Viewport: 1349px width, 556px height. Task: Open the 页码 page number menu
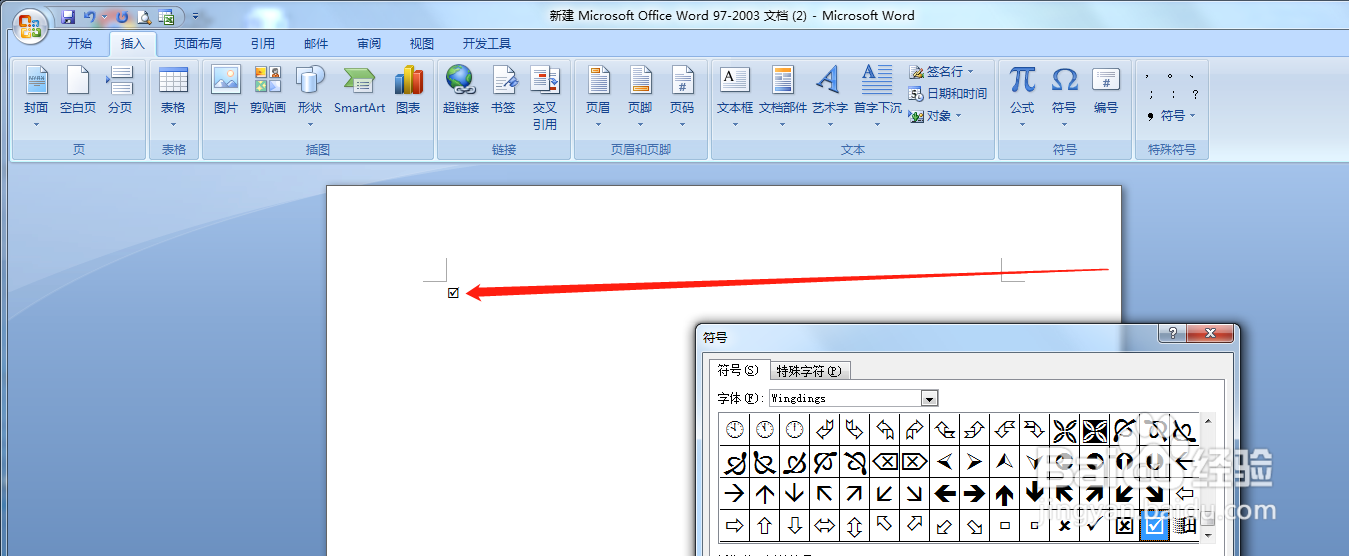[x=682, y=96]
